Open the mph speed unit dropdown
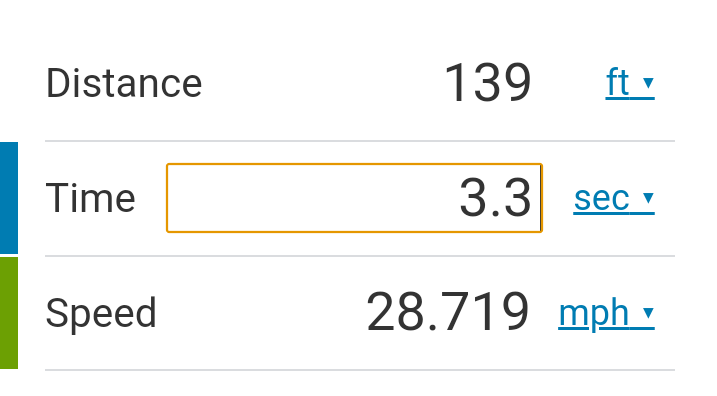Screen dimensions: 717x396 [x=606, y=313]
